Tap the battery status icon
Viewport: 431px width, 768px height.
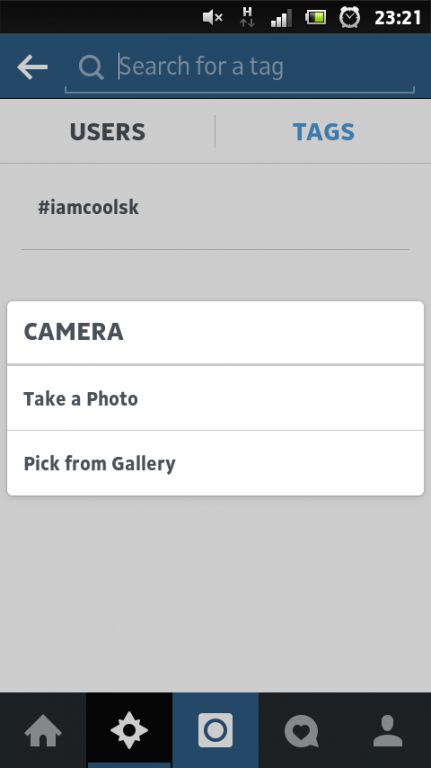click(x=316, y=18)
